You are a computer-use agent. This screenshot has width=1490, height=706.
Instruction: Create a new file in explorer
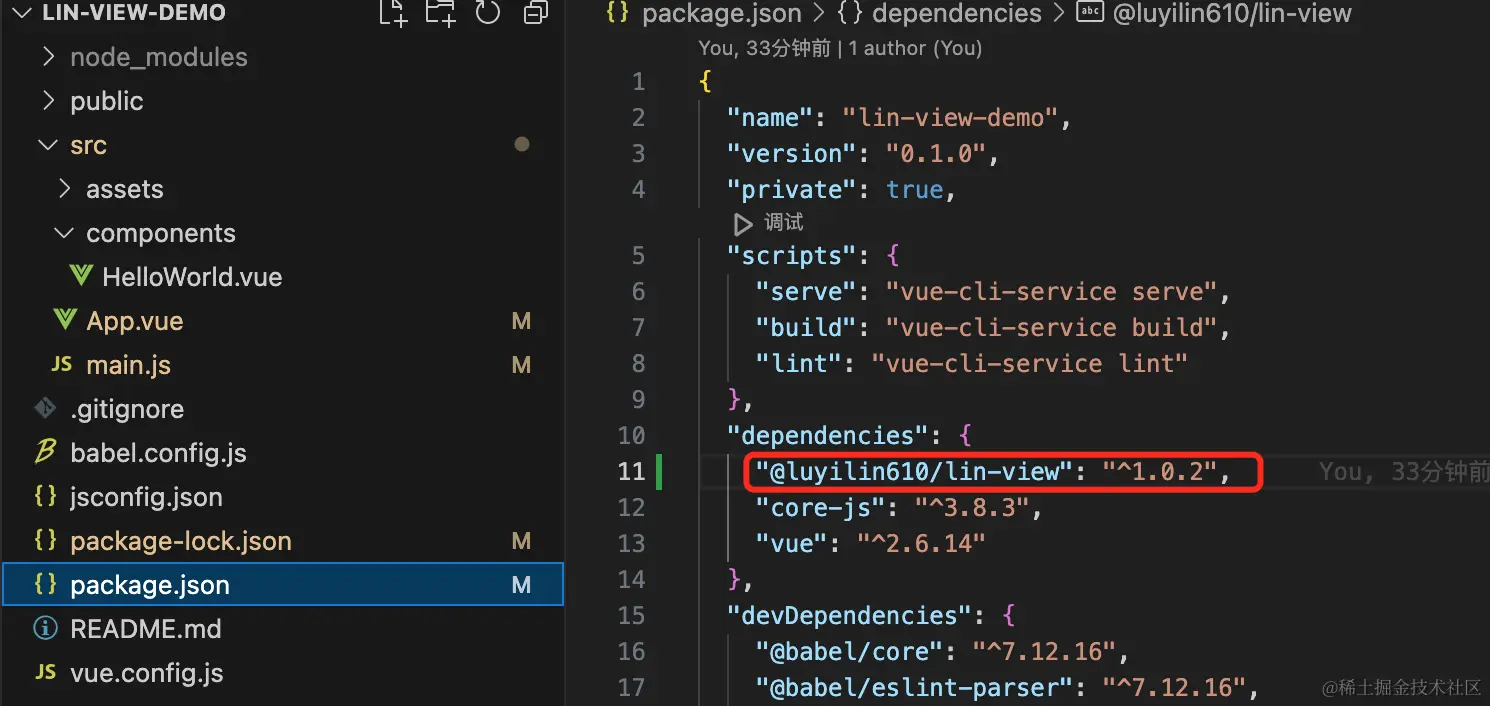click(x=394, y=12)
